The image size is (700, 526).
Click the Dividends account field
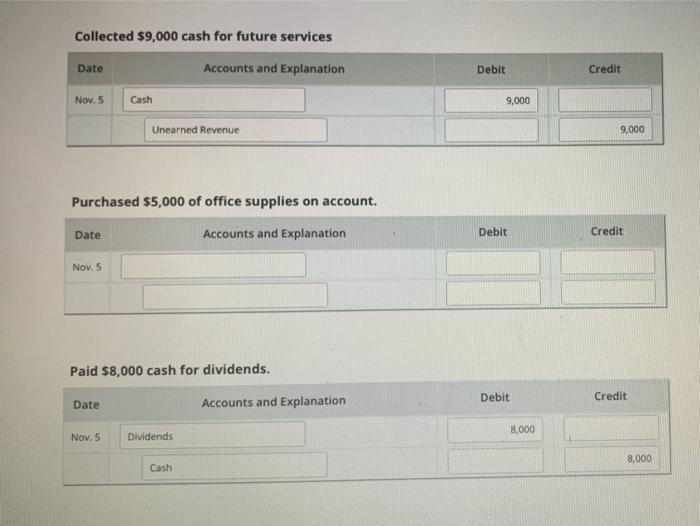214,435
